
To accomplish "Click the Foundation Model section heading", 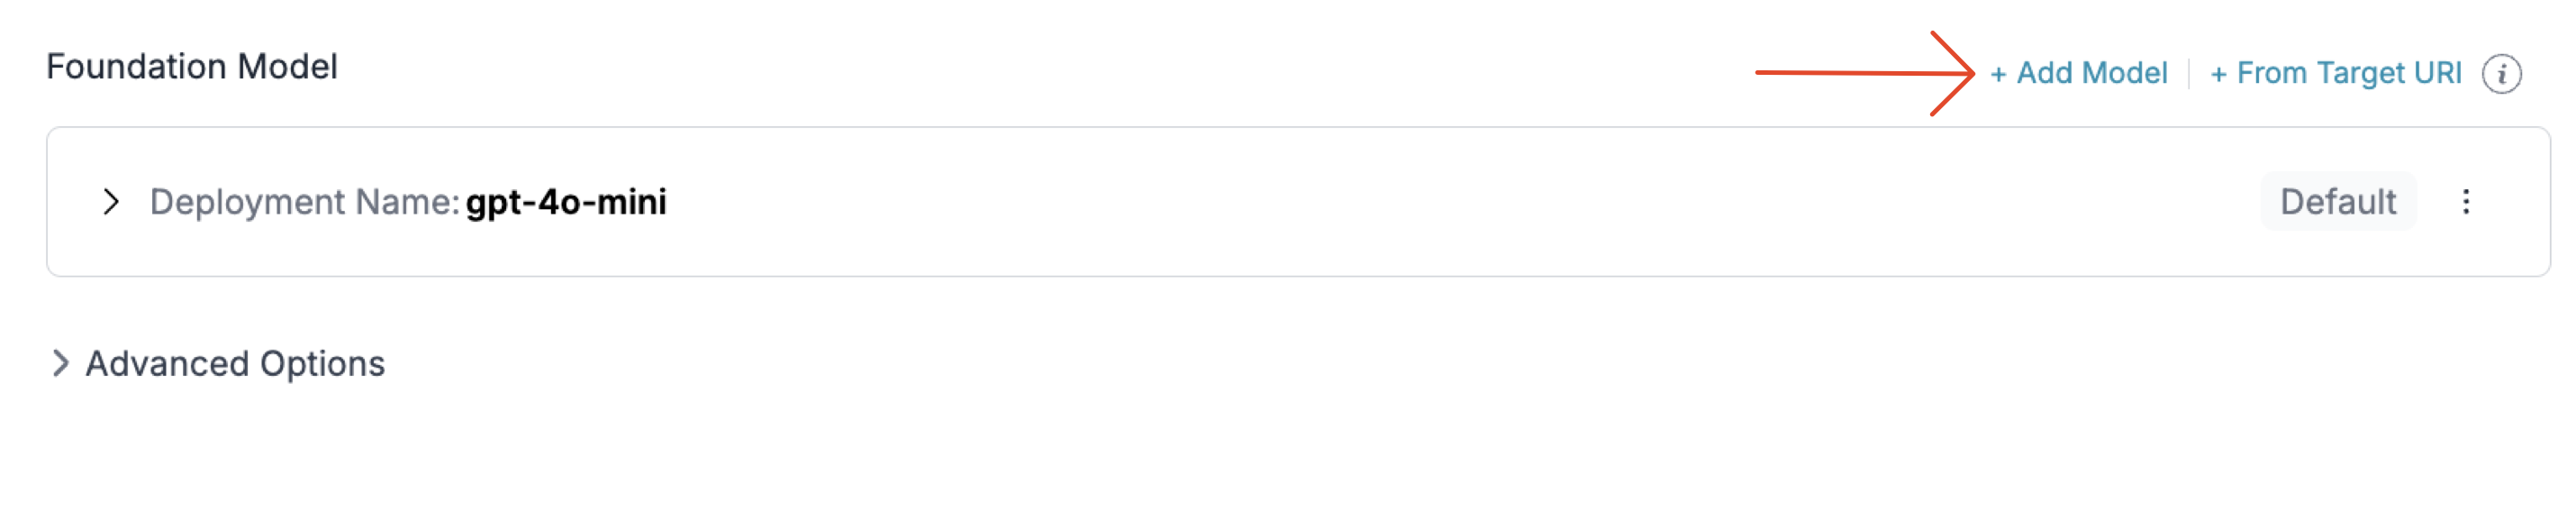I will click(192, 67).
